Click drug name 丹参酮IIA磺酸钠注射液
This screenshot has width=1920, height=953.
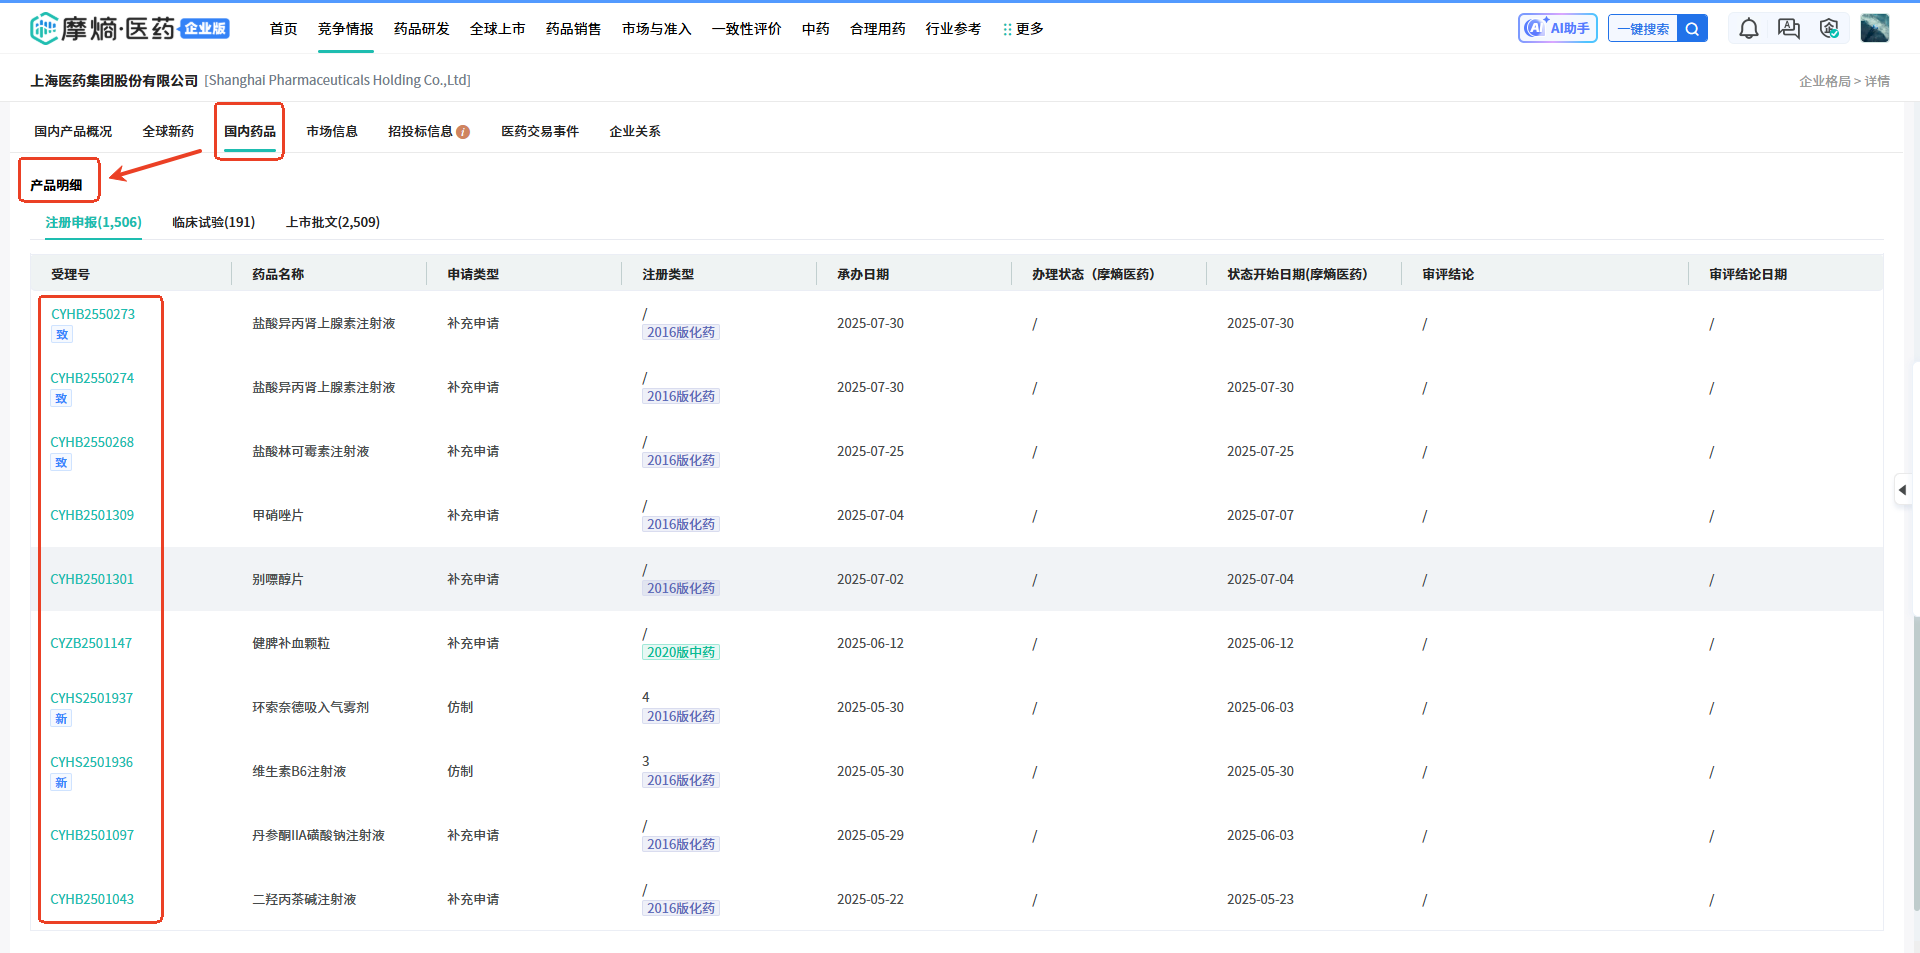[x=318, y=835]
